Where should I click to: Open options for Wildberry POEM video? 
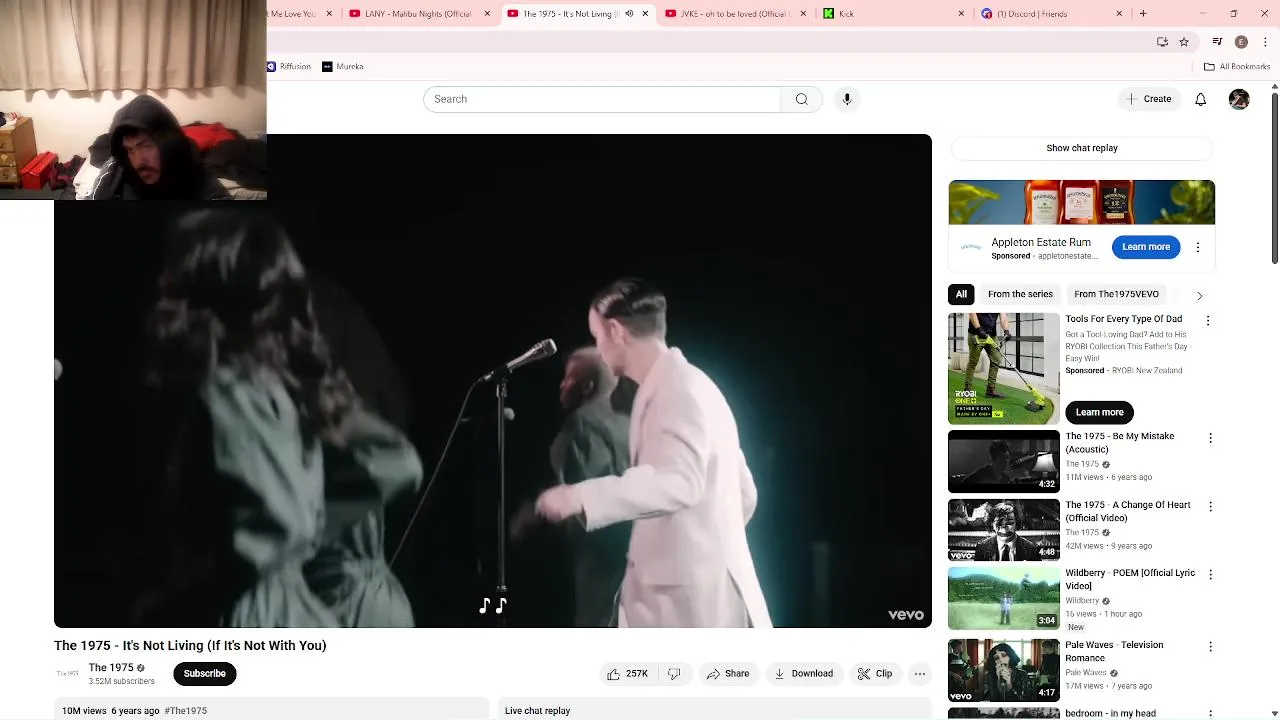tap(1210, 575)
